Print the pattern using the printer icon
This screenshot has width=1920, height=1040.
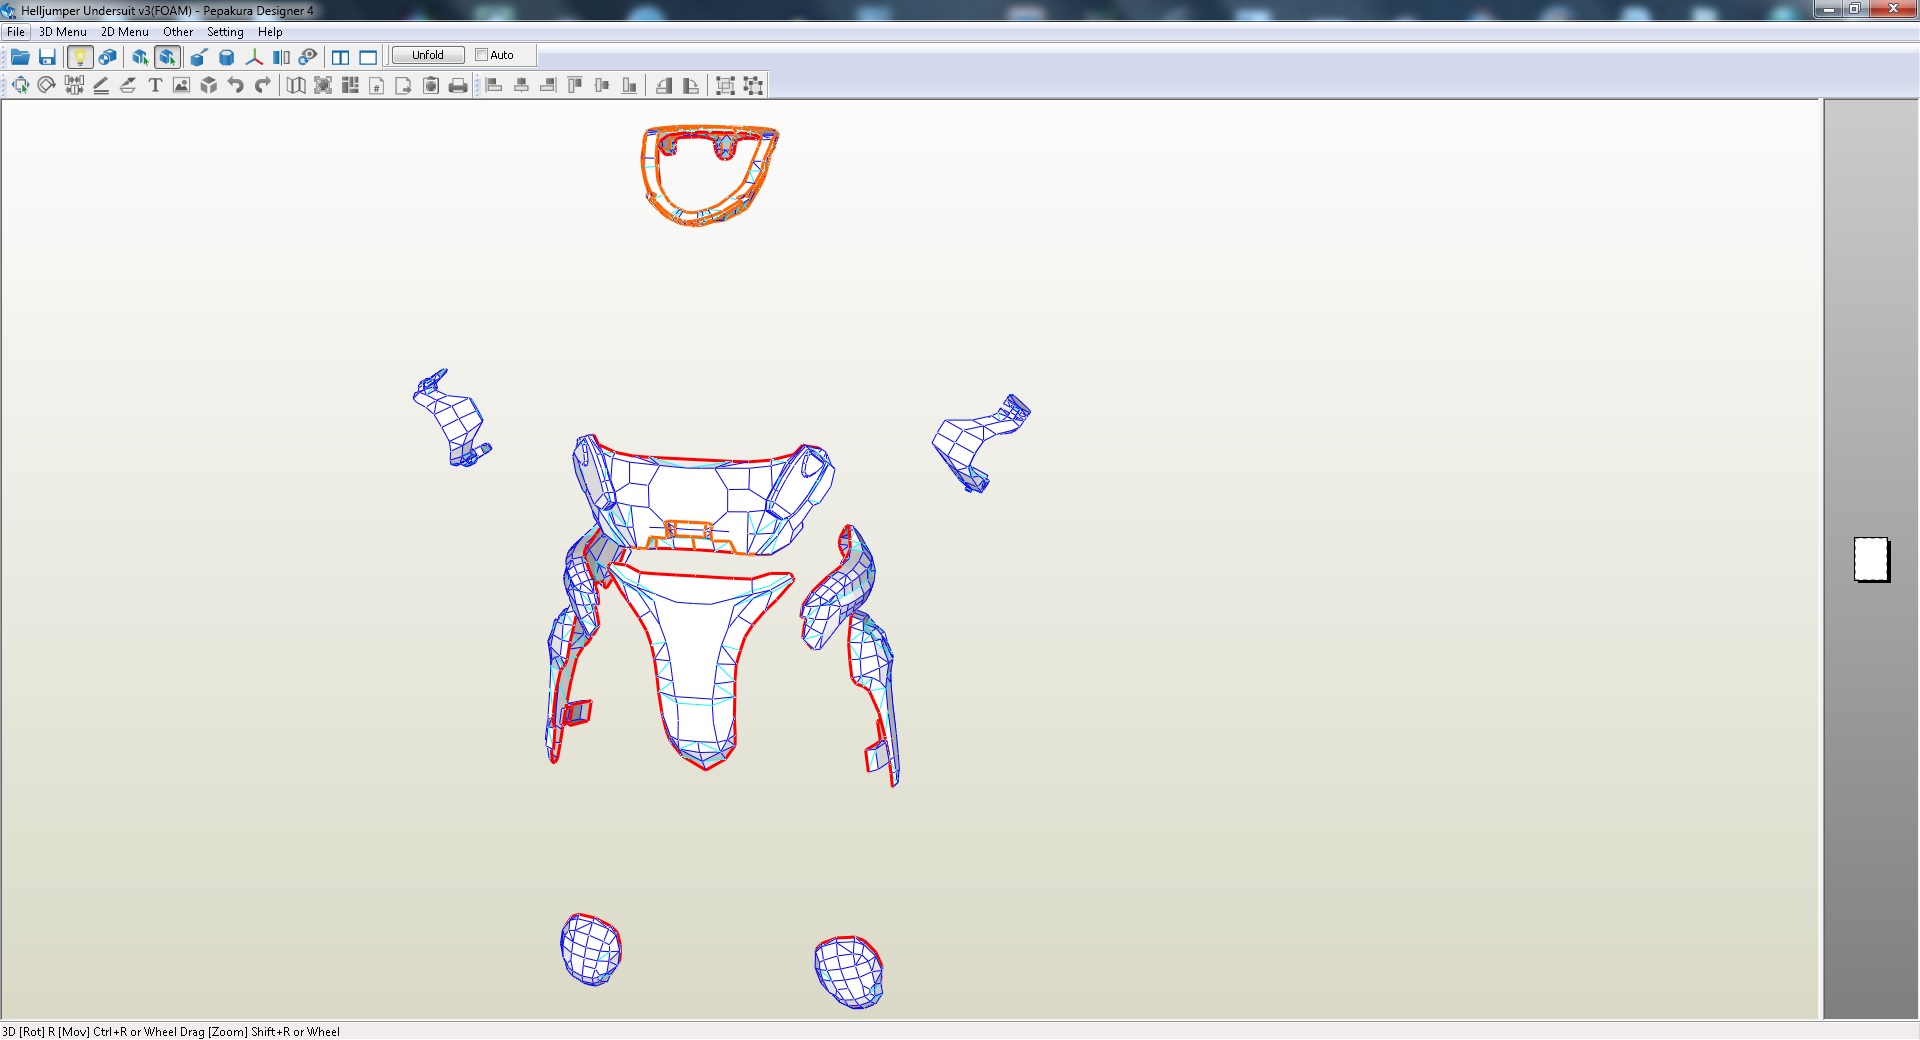(458, 85)
